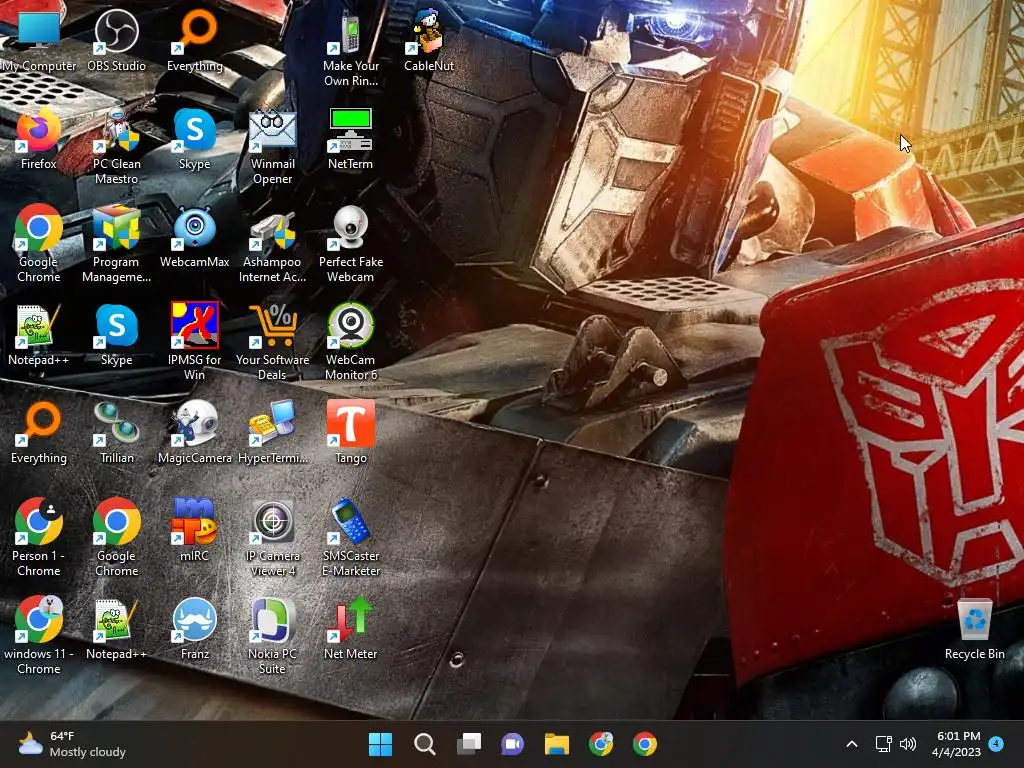Launch Franz desktop shortcut
This screenshot has height=768, width=1024.
[x=195, y=628]
